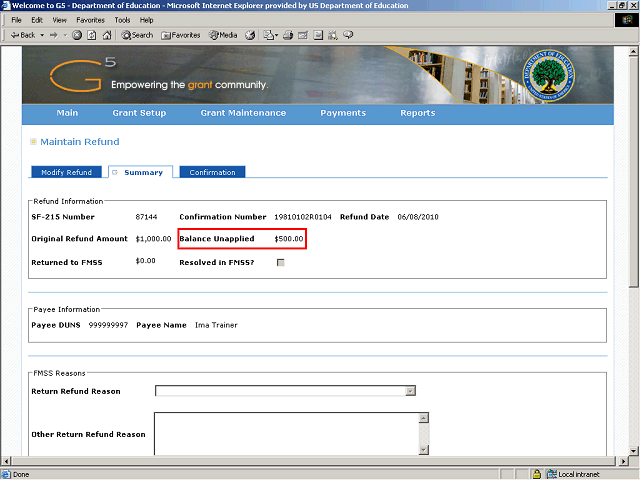Click the SF-215 Number value 87144
Screen dimensions: 640x480
(146, 217)
